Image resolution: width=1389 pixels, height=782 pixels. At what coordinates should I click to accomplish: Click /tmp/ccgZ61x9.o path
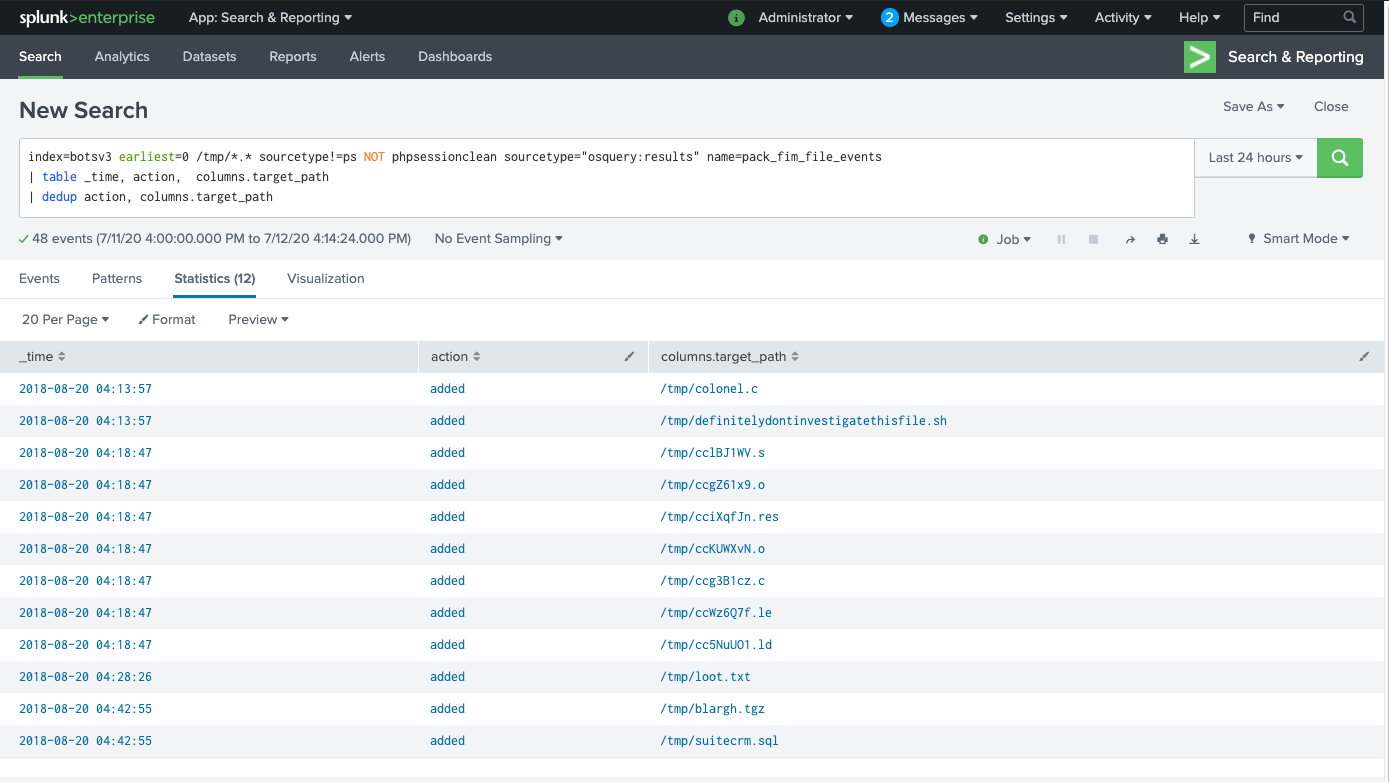pos(713,485)
